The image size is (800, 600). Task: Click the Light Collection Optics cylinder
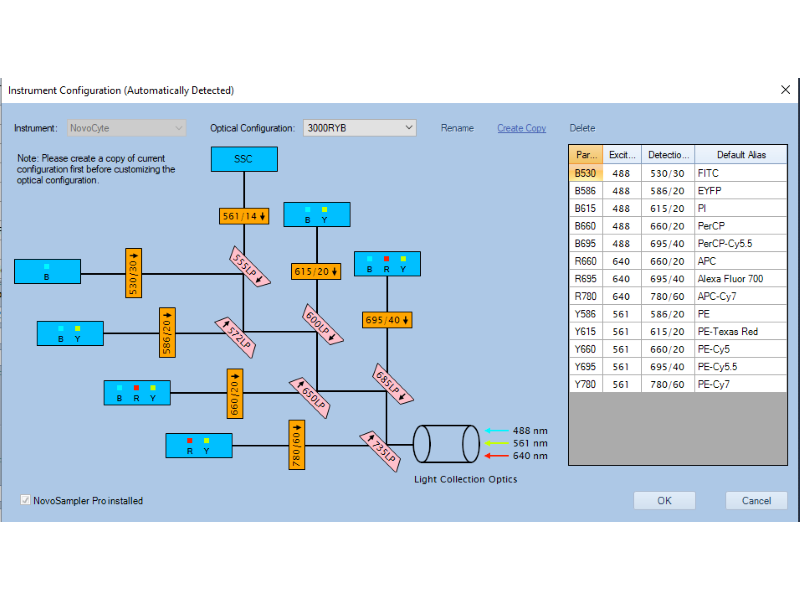point(445,443)
